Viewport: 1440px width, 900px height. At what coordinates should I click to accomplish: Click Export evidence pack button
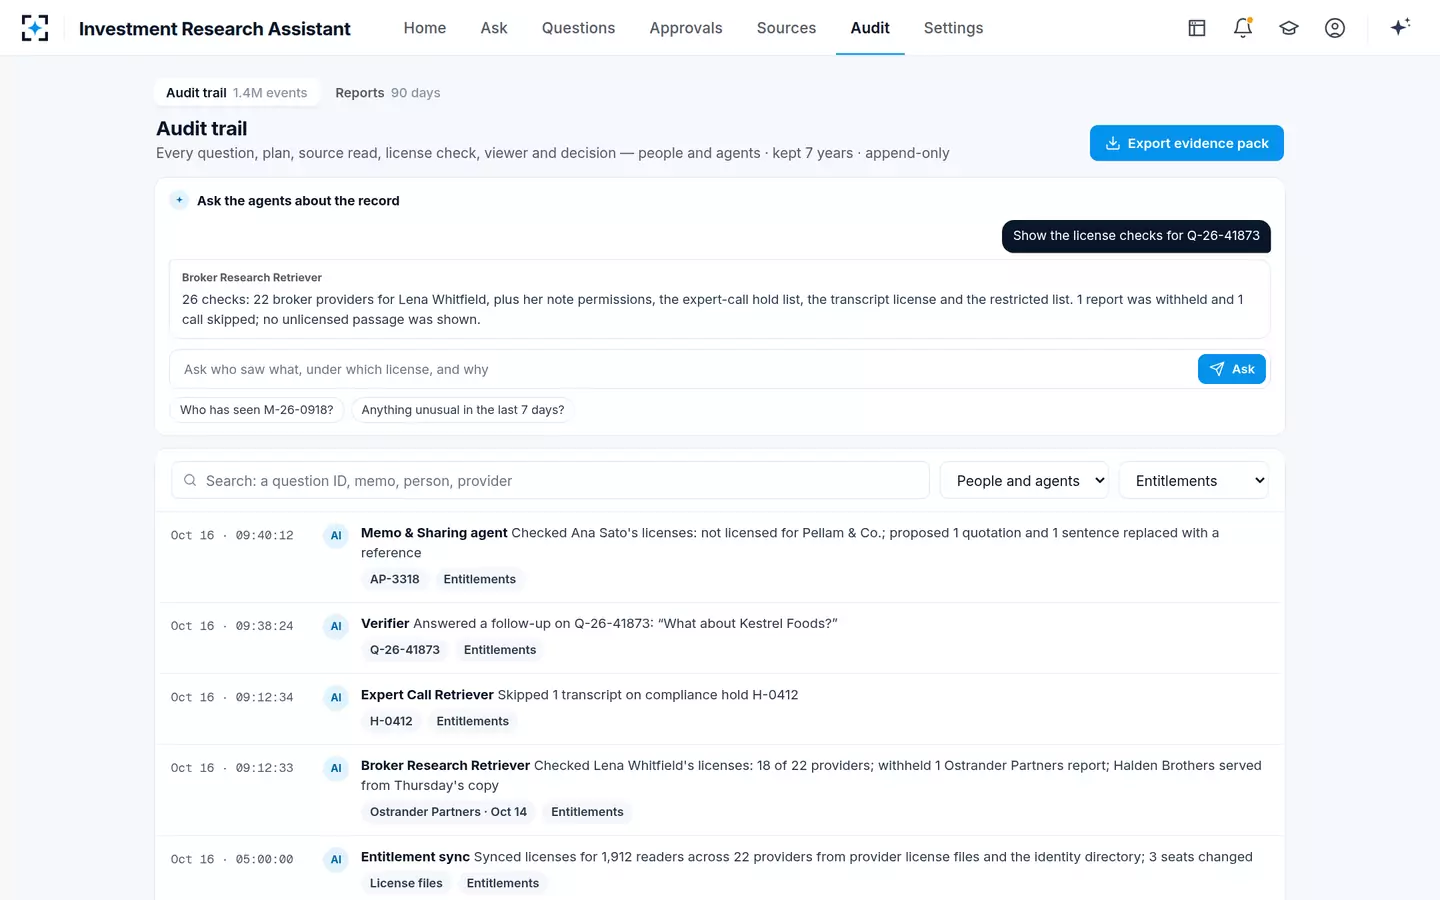(x=1187, y=143)
